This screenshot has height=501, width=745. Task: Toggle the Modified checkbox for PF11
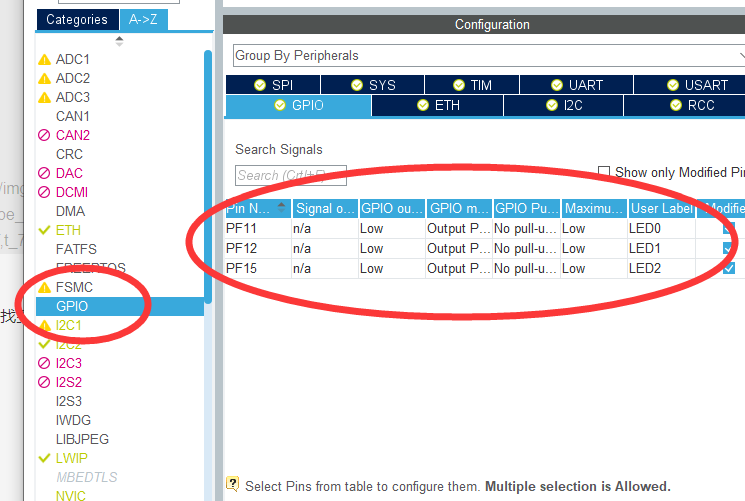coord(728,229)
